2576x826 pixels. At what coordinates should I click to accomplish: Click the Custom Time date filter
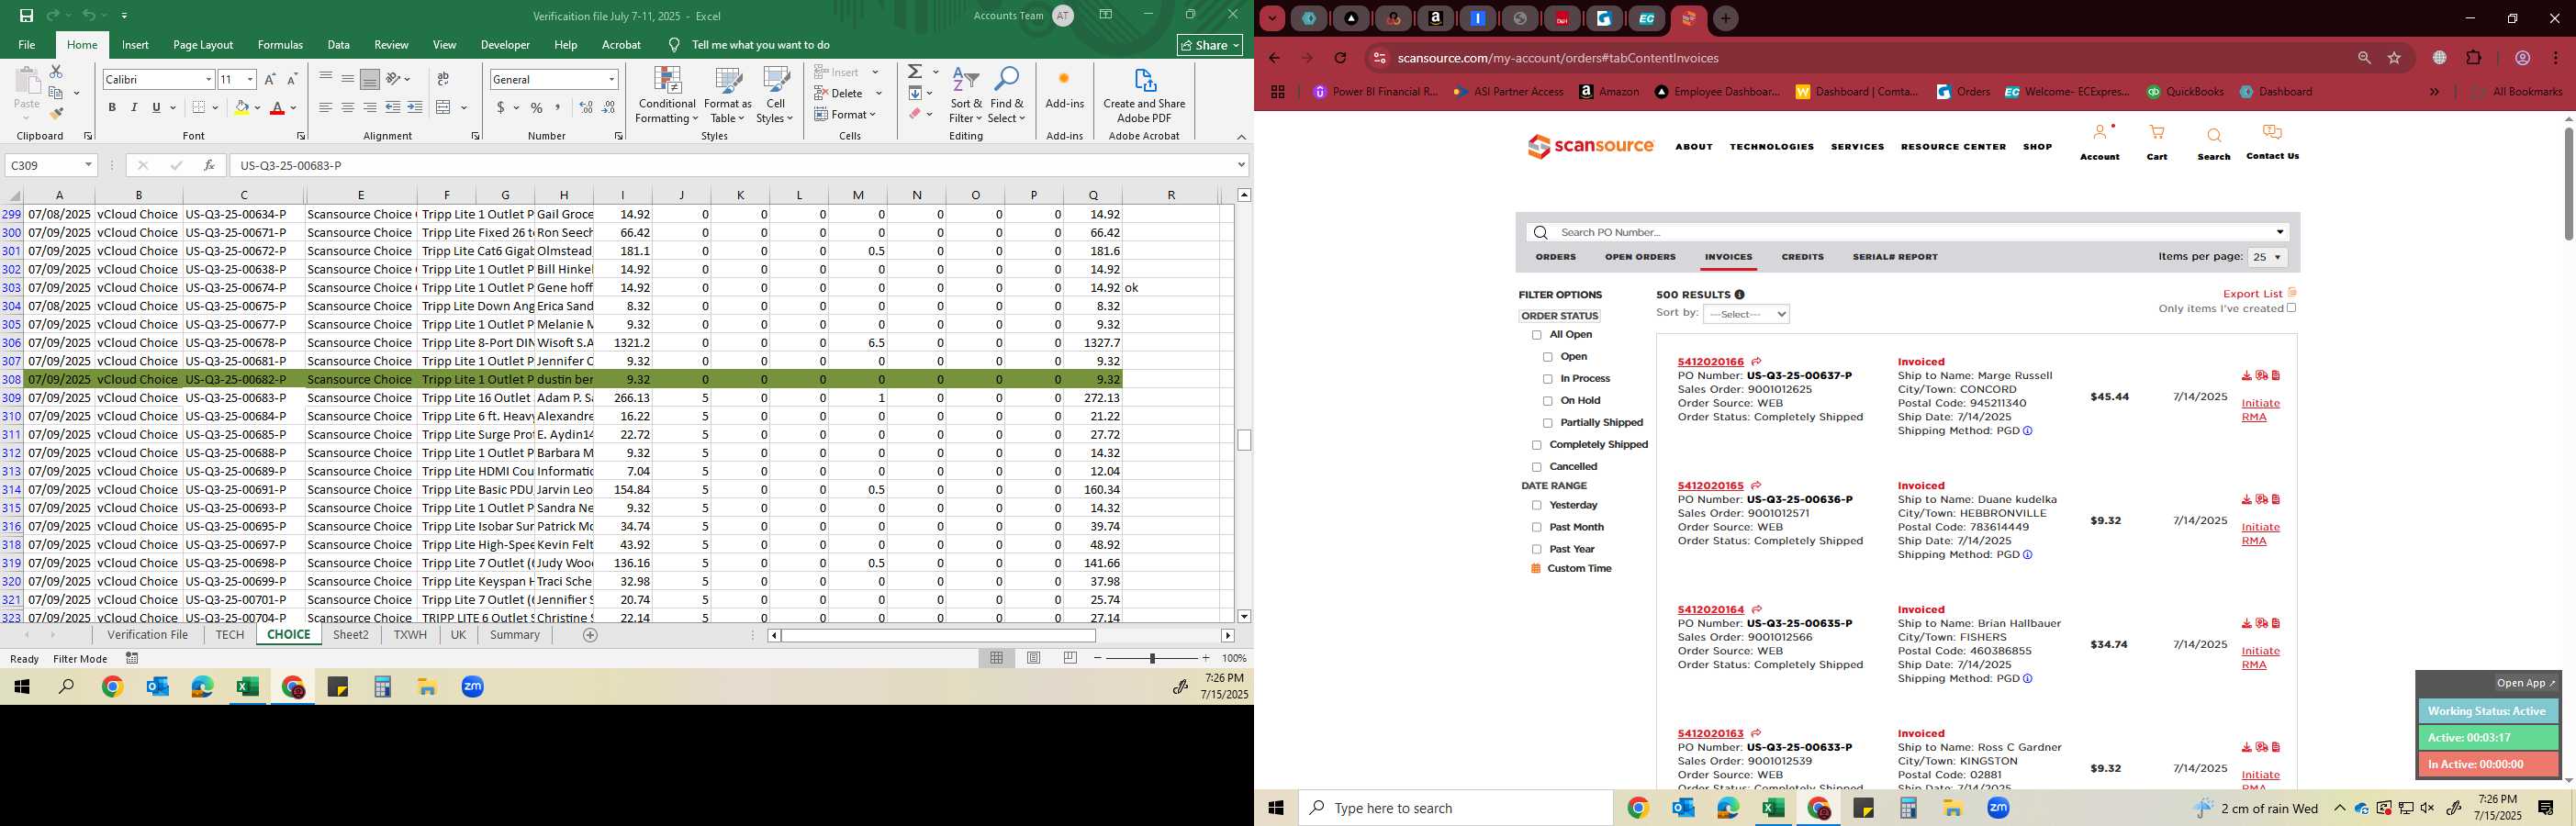(x=1579, y=569)
